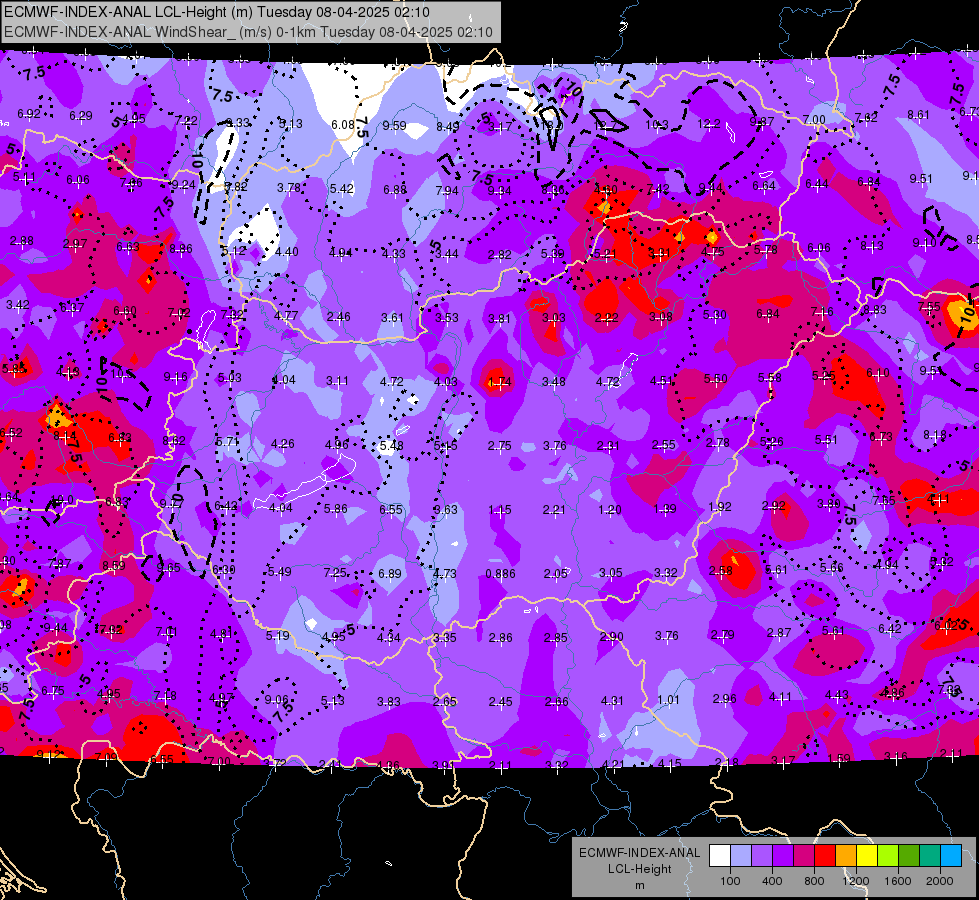Click the grid value '8.49'
The height and width of the screenshot is (900, 979).
point(448,127)
